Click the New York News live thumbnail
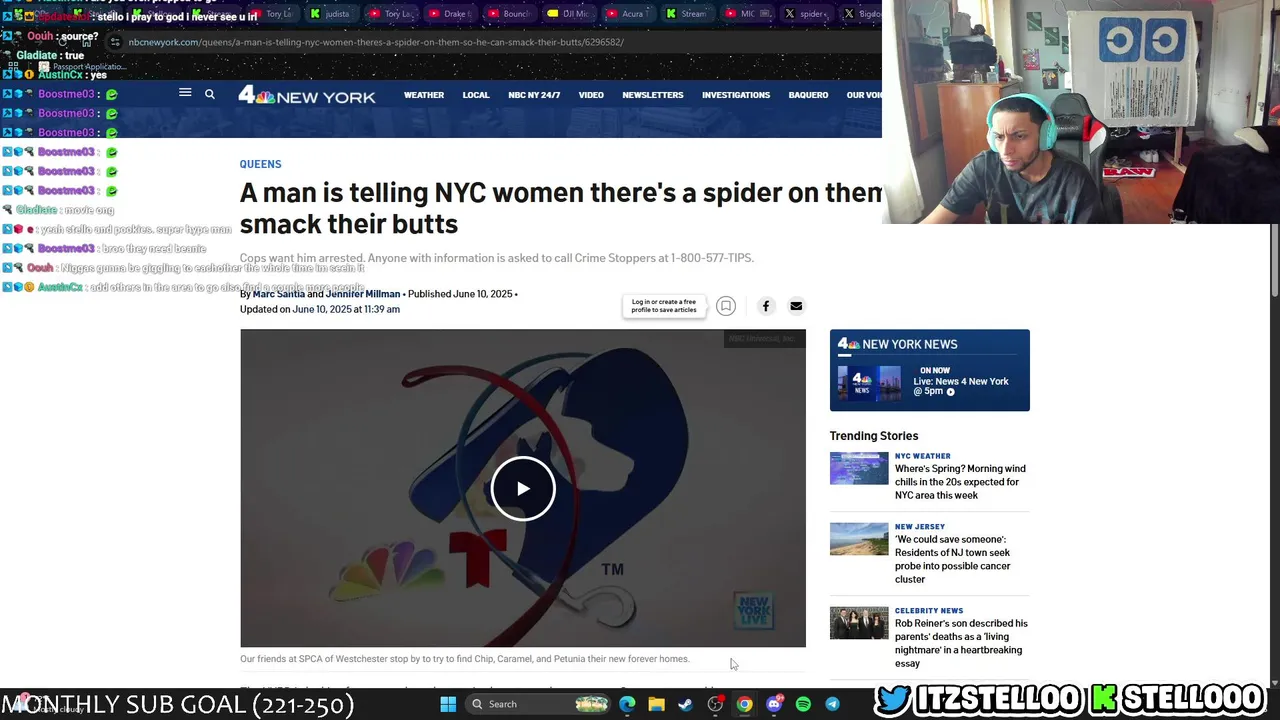Image resolution: width=1280 pixels, height=720 pixels. pos(869,385)
